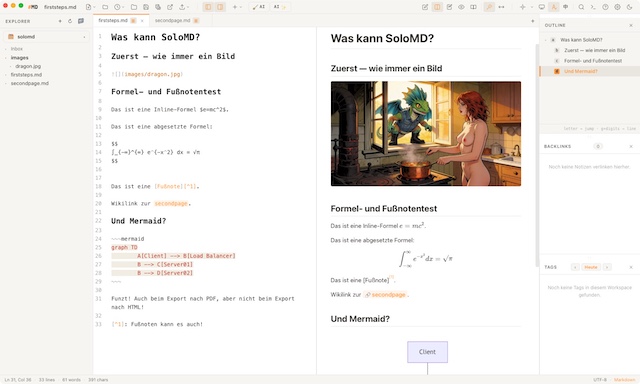Open the new file dropdown arrow
This screenshot has height=384, width=640.
coord(94,7)
